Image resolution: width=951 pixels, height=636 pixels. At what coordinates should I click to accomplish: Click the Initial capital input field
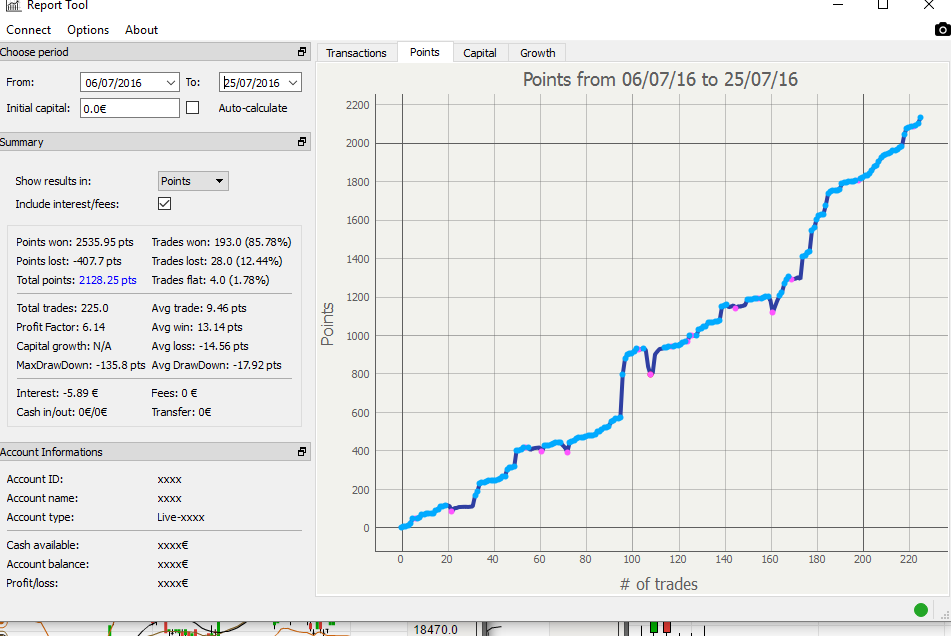click(x=129, y=108)
